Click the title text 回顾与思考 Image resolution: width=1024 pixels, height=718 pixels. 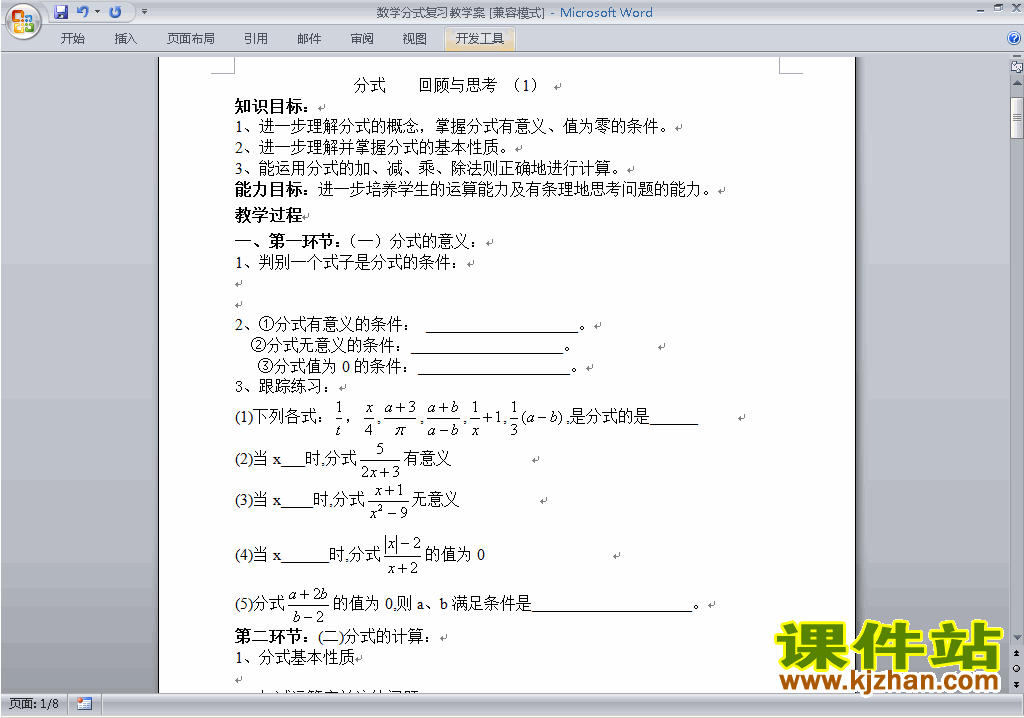[458, 85]
